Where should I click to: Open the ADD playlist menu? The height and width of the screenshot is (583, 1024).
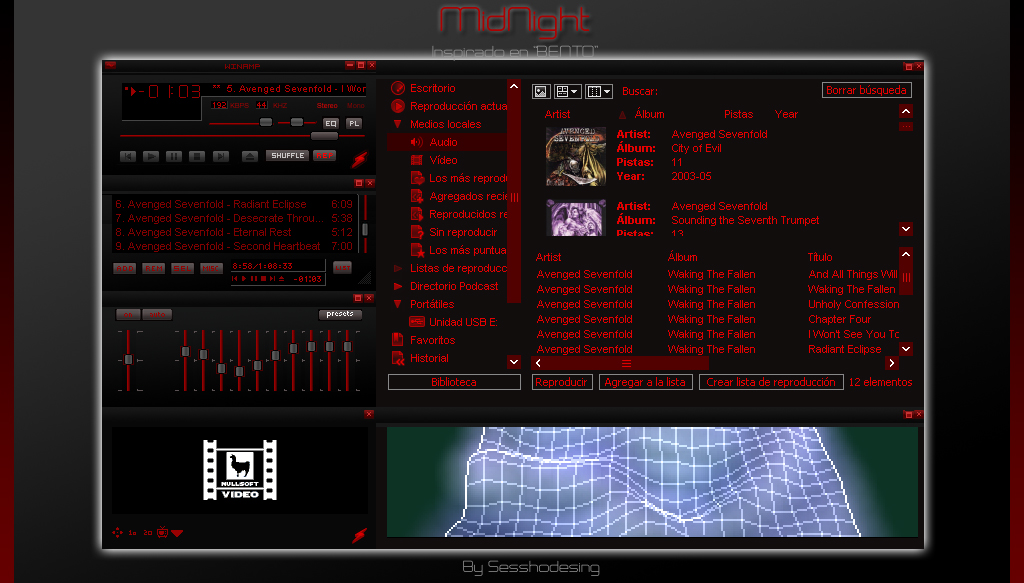125,268
